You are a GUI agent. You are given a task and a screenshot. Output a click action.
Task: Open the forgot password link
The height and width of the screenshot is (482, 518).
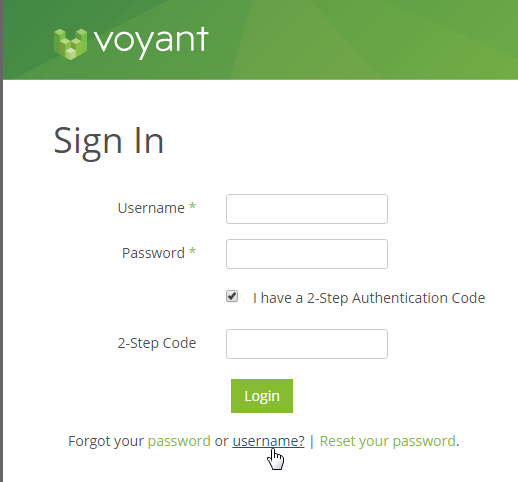pyautogui.click(x=179, y=441)
